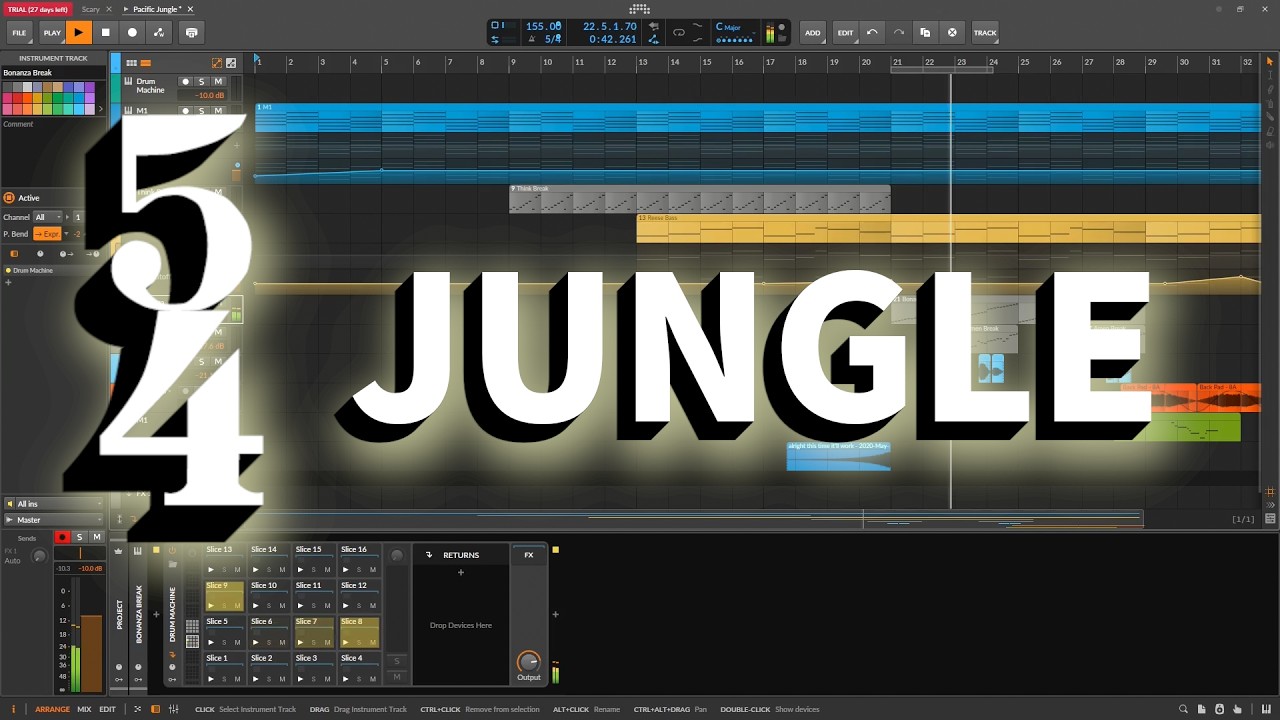Trigger play on Slice 1 pad
Screen dimensions: 1280x720
coord(211,678)
